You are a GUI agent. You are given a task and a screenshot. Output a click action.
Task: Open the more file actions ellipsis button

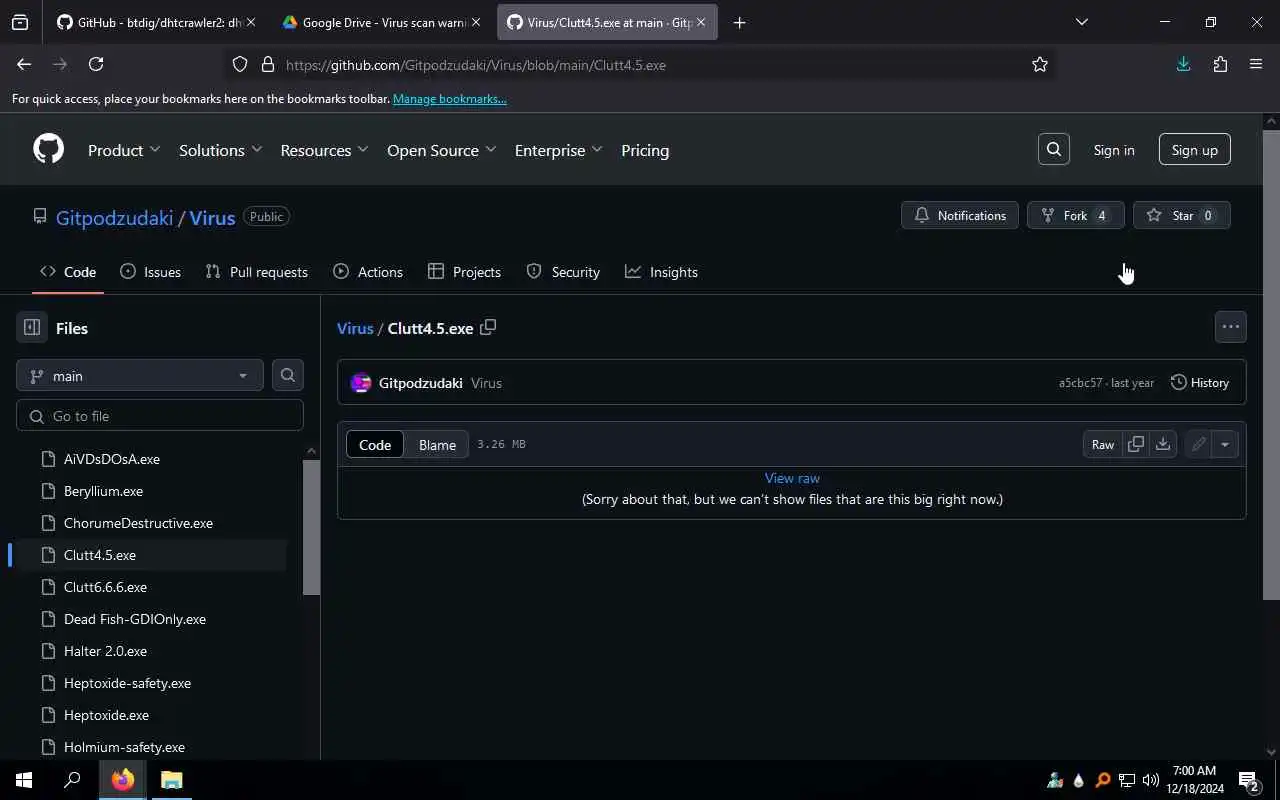point(1230,327)
